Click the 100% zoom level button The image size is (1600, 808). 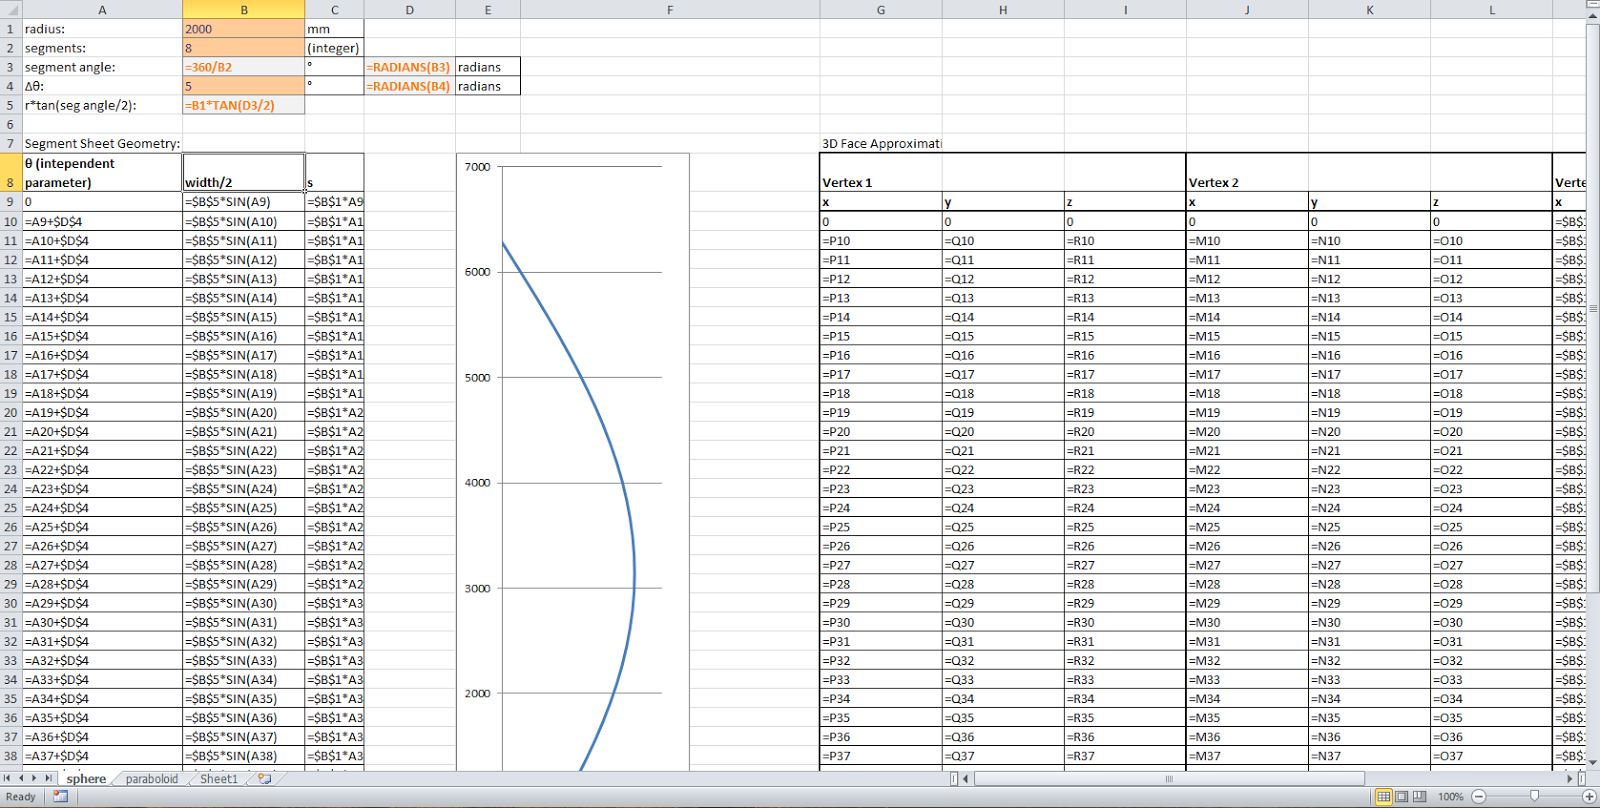click(x=1450, y=797)
